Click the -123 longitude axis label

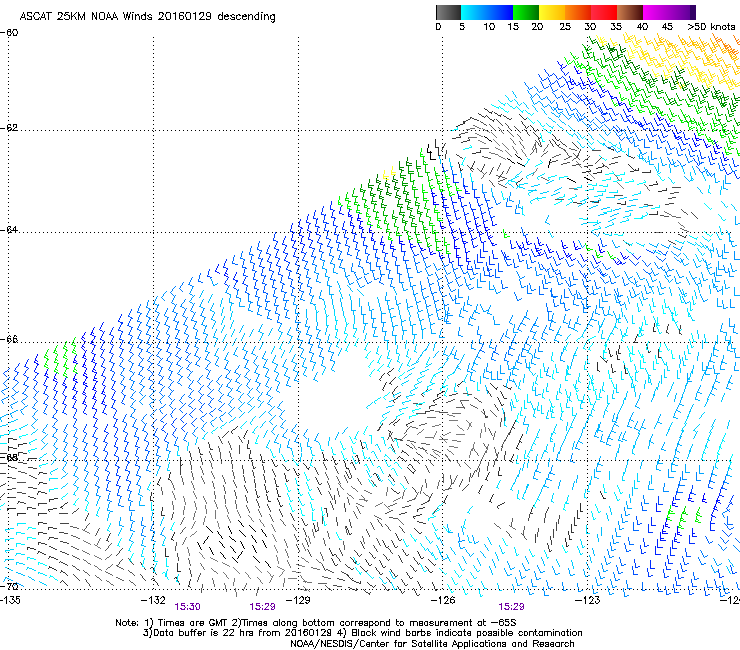click(587, 600)
